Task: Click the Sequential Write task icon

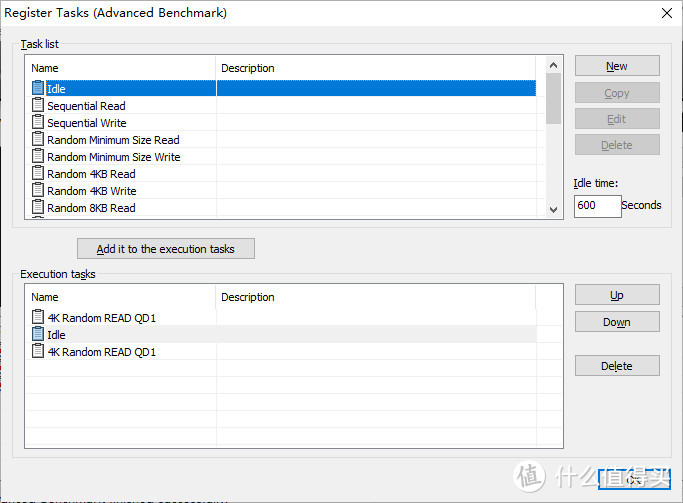Action: (38, 123)
